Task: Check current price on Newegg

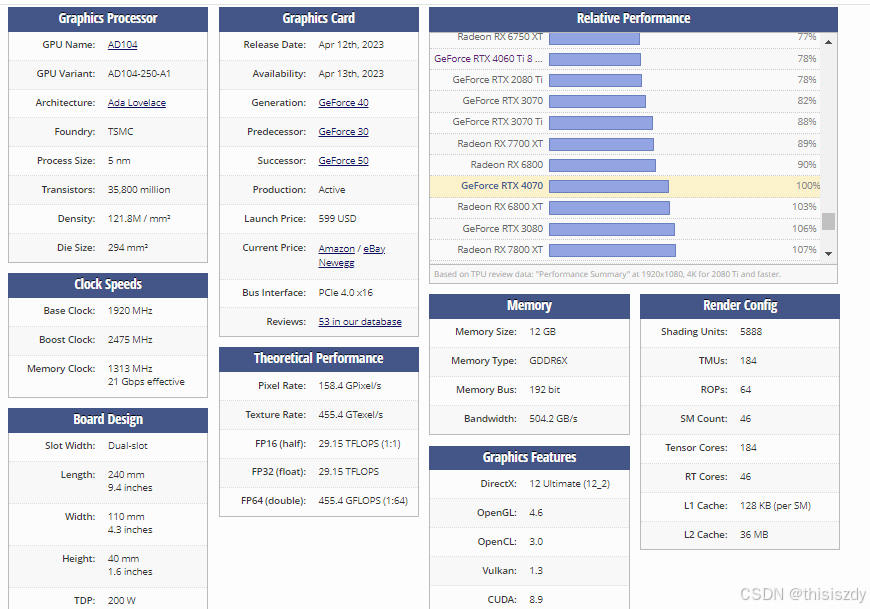Action: point(336,262)
